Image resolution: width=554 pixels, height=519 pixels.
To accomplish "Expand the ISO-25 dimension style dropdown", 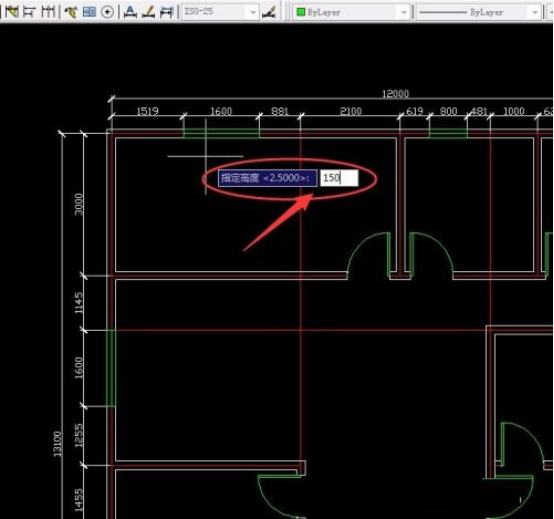I will coord(253,12).
